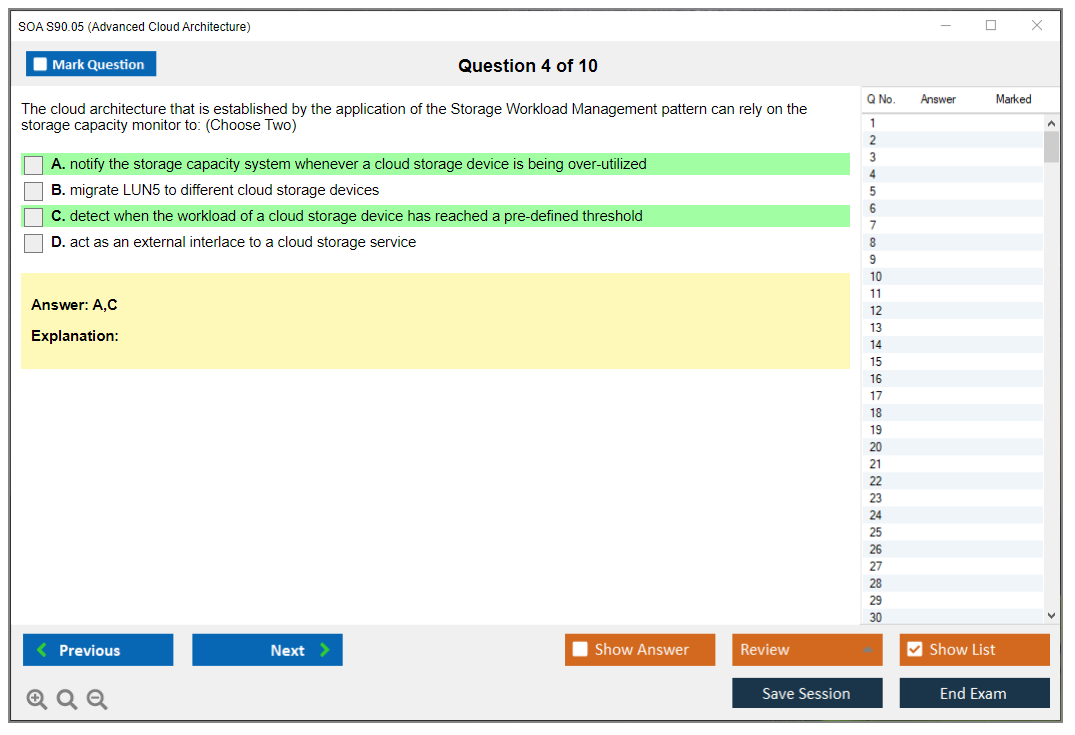
Task: Toggle the Show Answer checkbox
Action: tap(580, 650)
